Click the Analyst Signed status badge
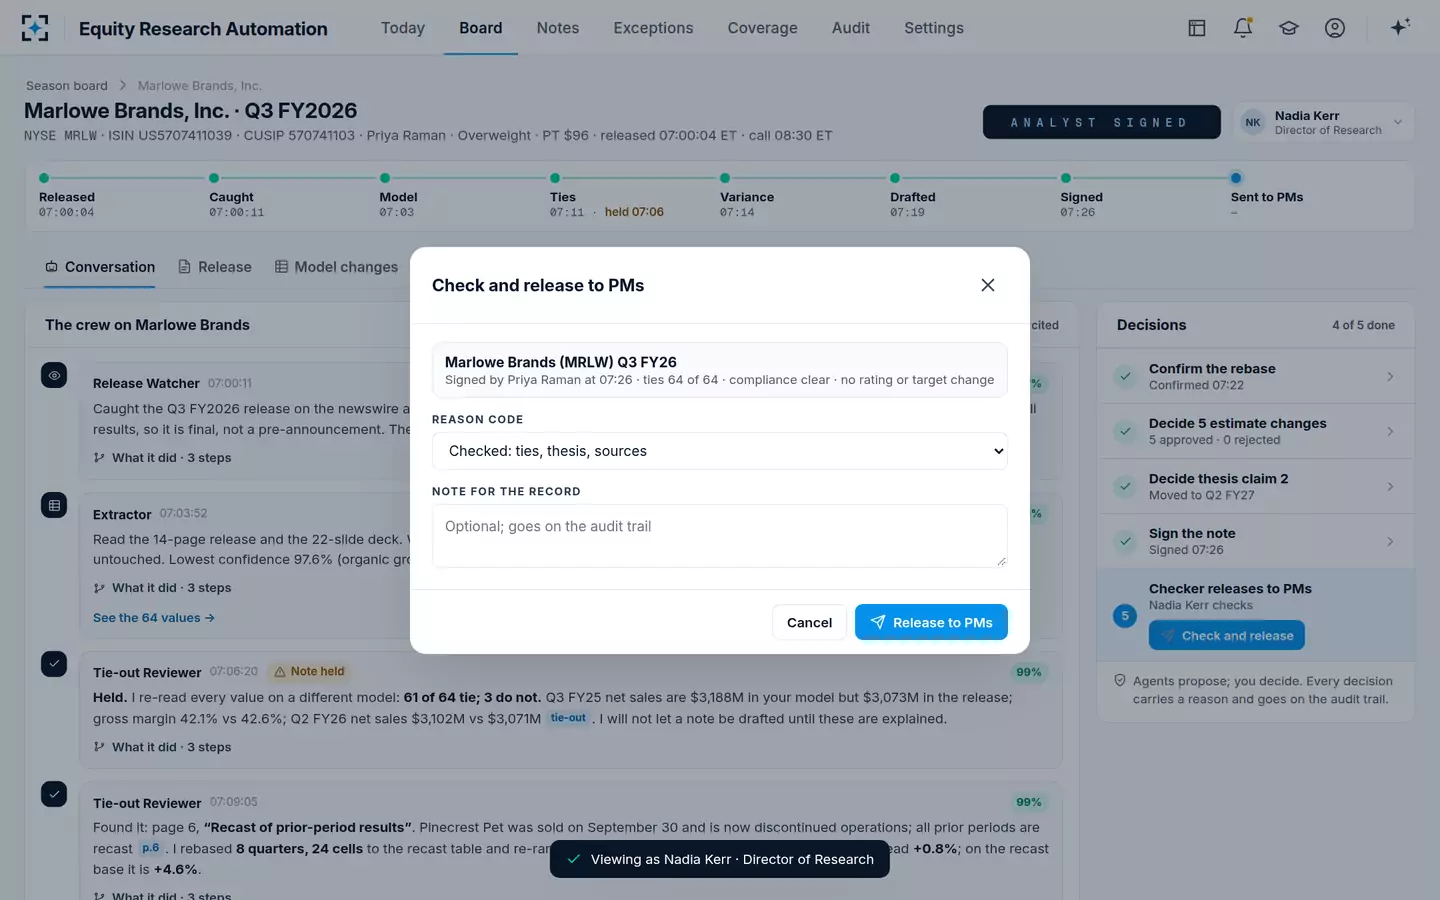 tap(1101, 122)
